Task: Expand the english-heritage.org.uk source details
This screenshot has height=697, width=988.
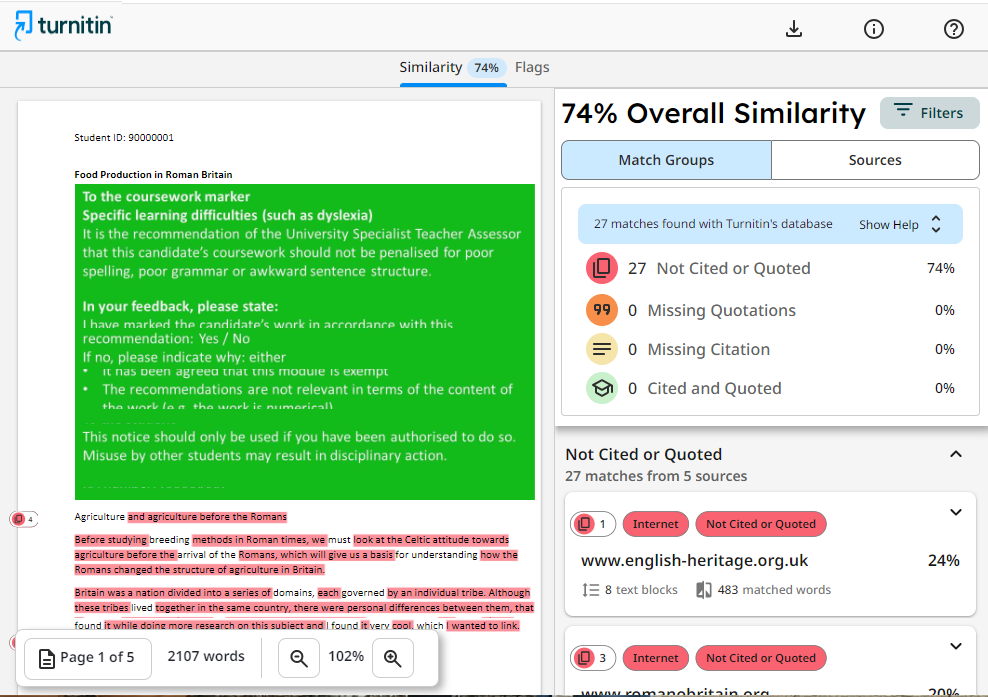Action: click(955, 512)
